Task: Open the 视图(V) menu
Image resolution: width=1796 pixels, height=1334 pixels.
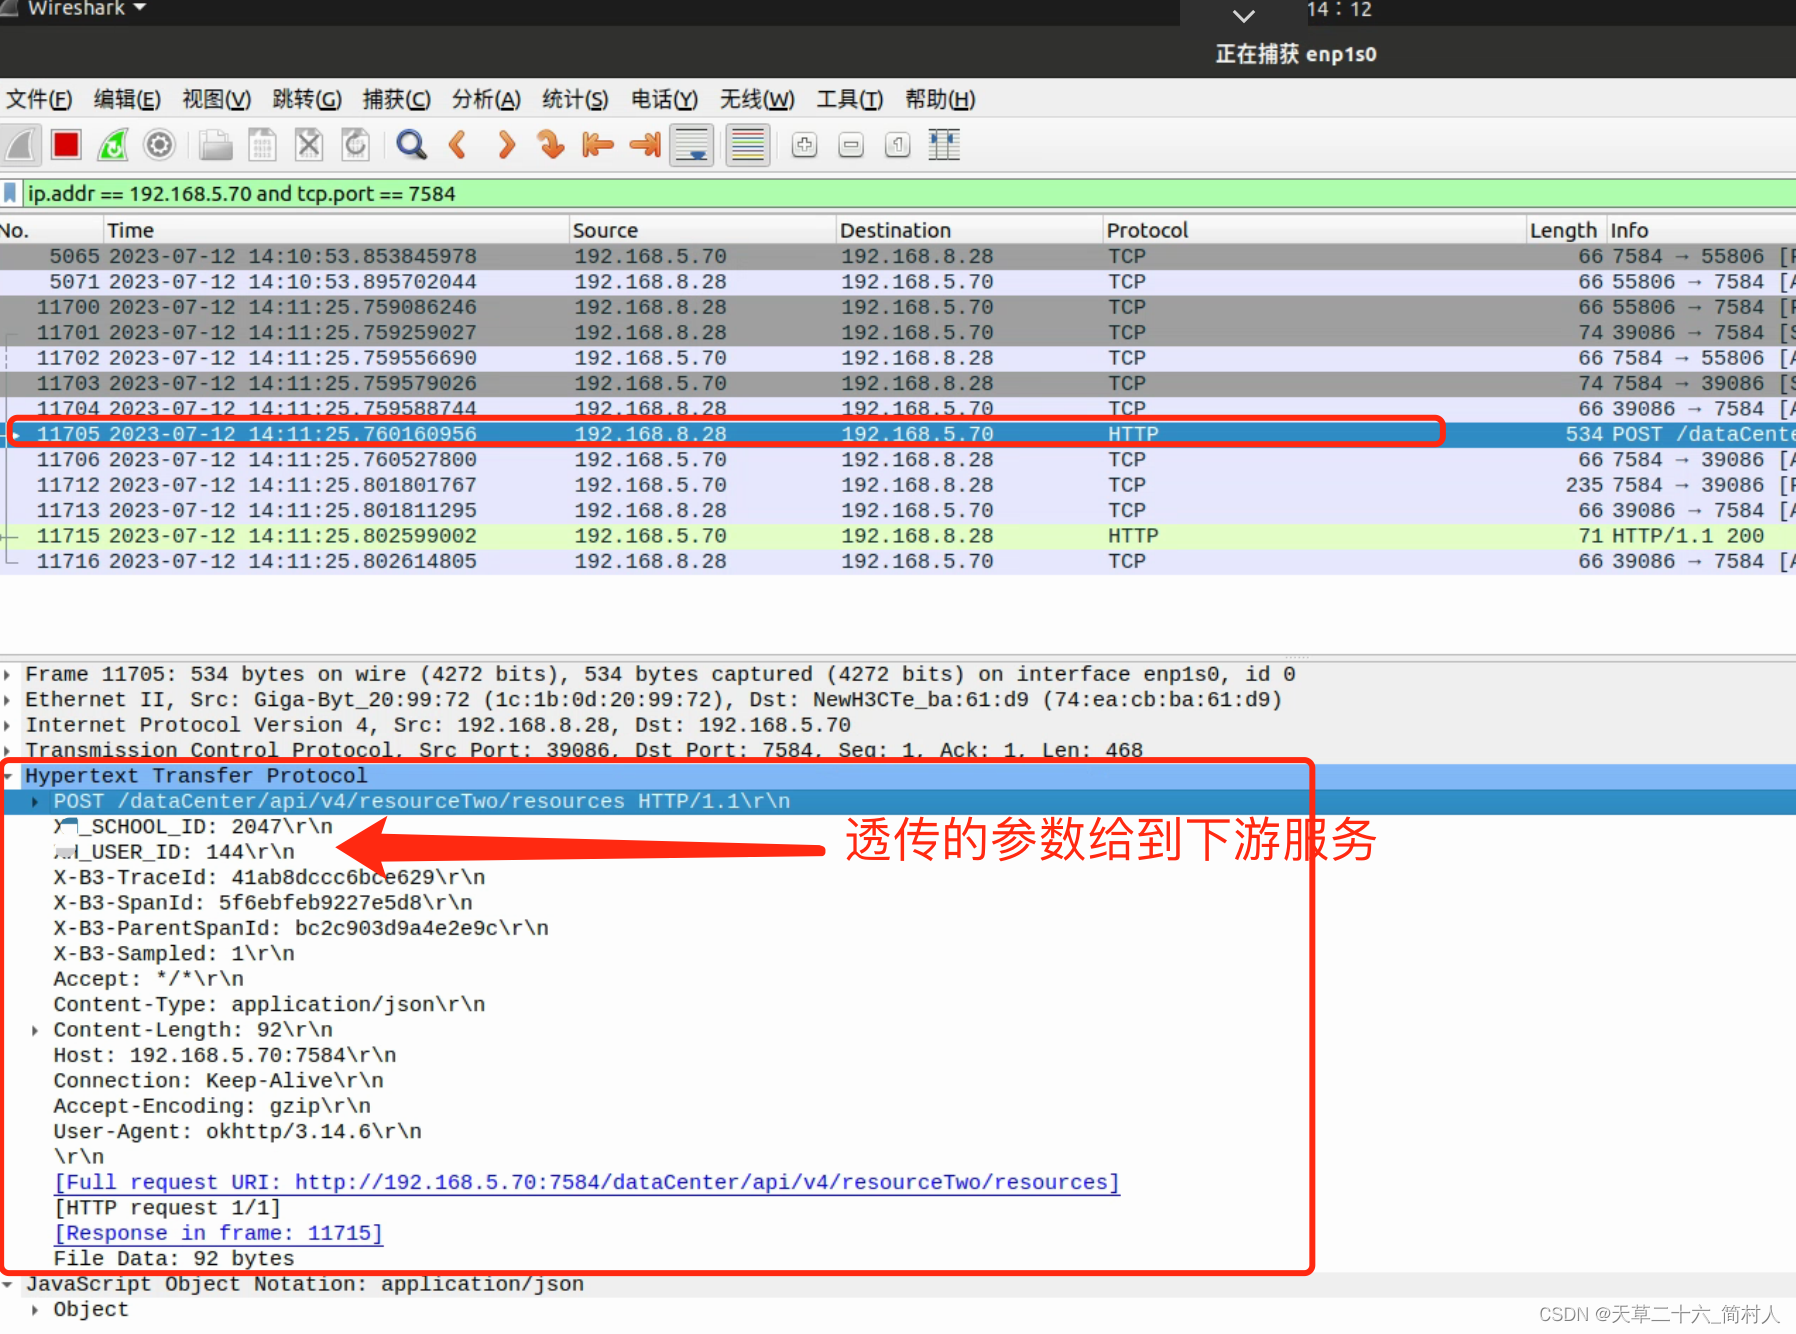Action: click(216, 99)
